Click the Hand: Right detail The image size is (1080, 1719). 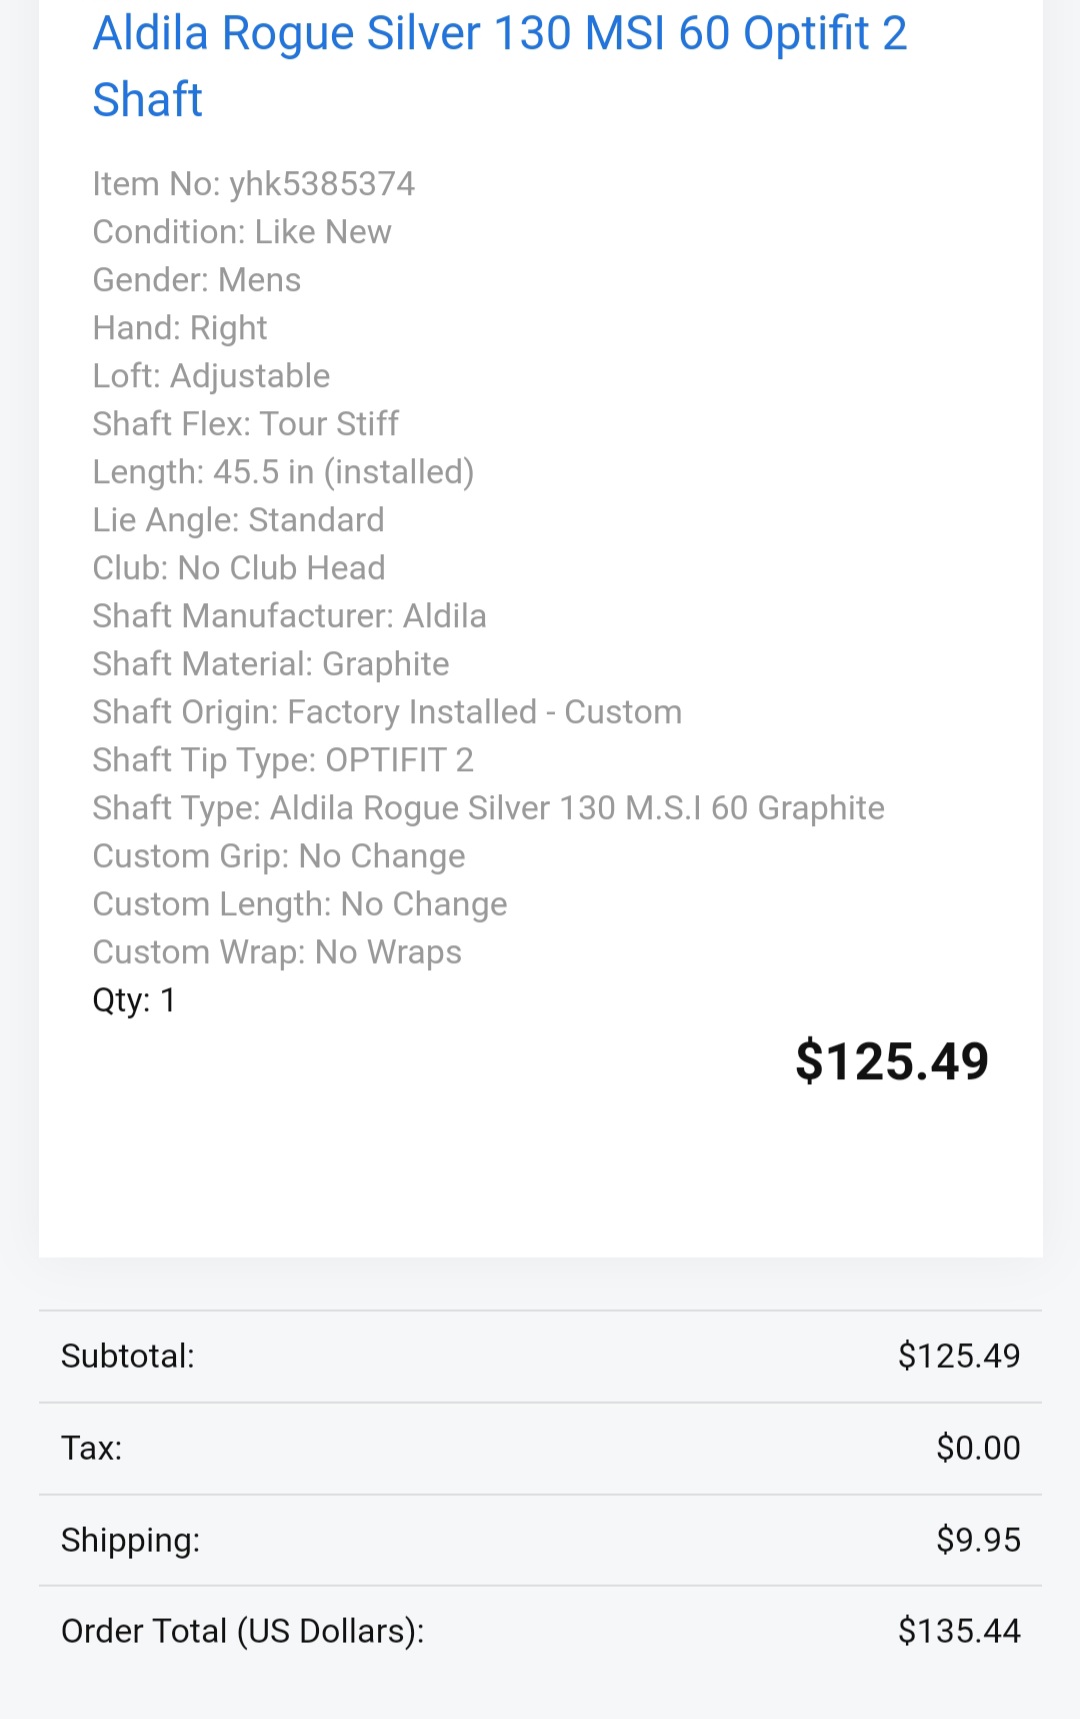click(180, 328)
